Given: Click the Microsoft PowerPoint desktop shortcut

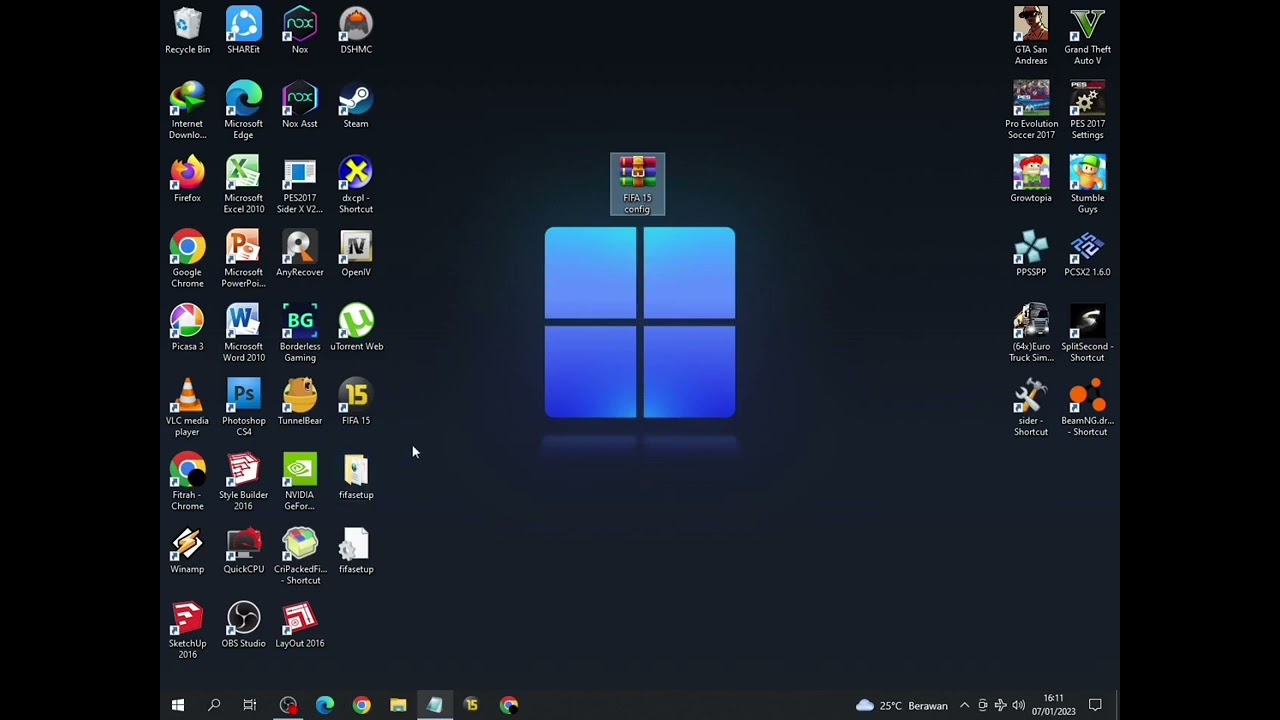Looking at the screenshot, I should click(243, 259).
